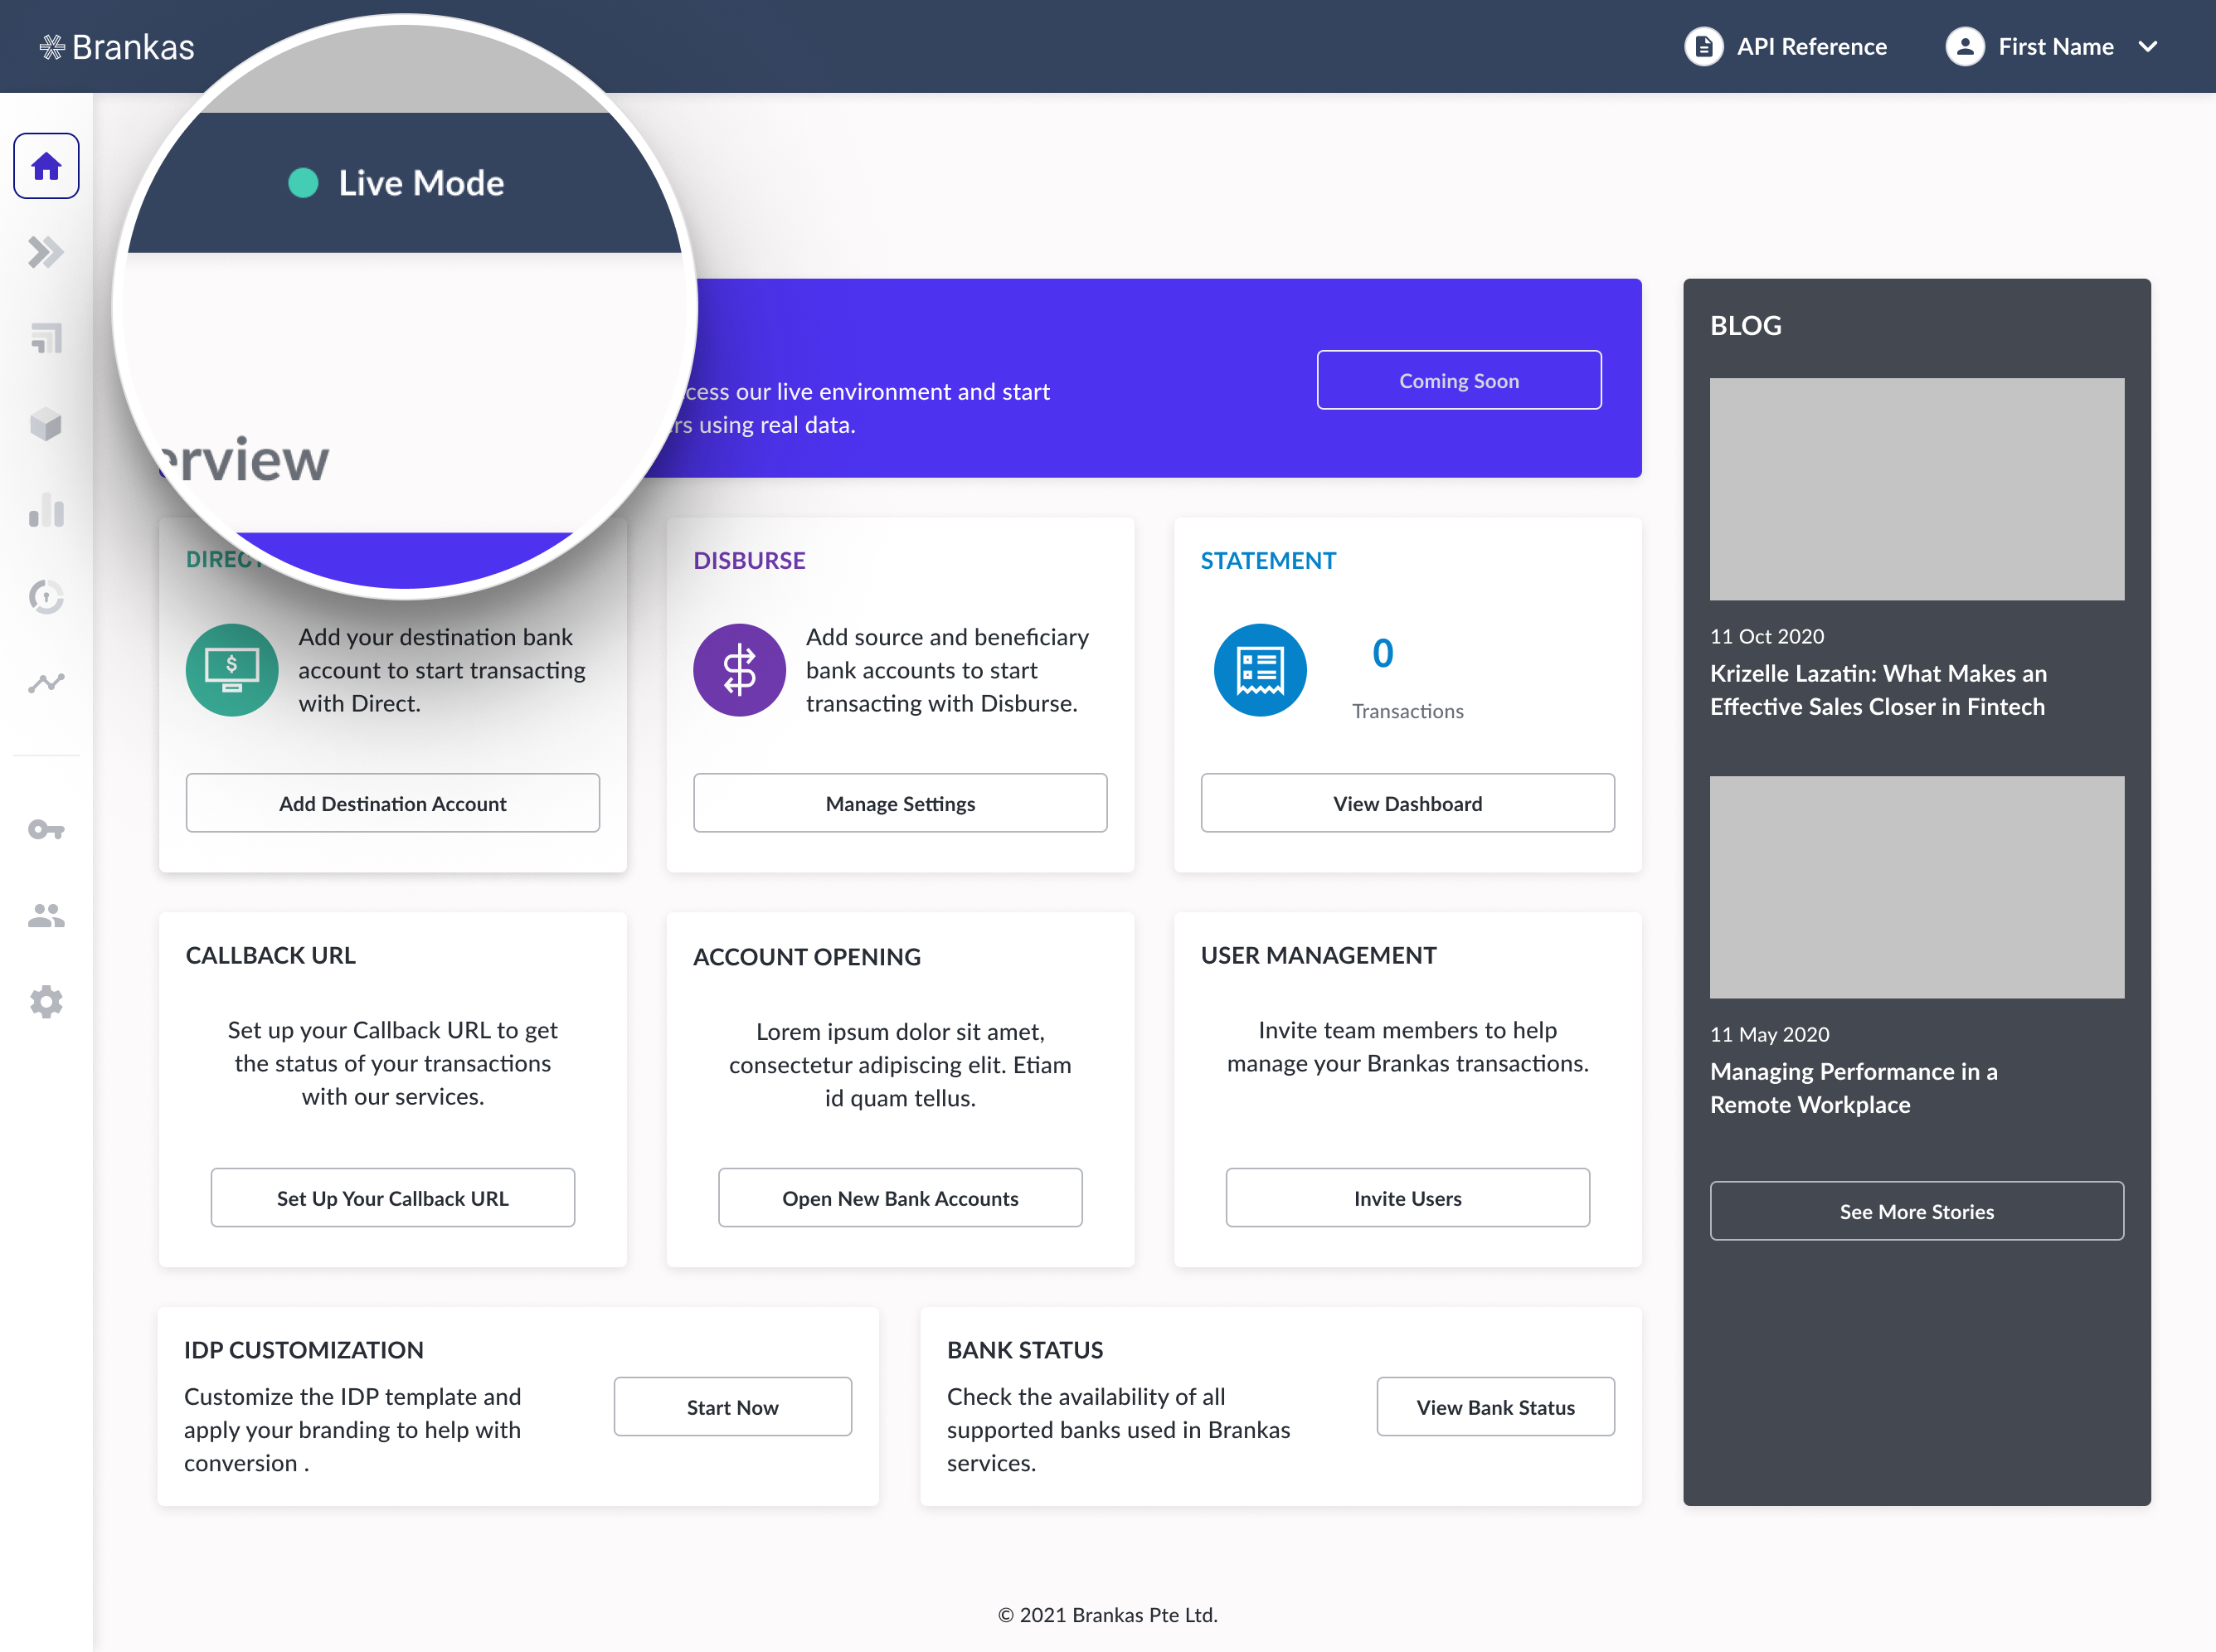Open the trend line sidebar icon
Screen dimensions: 2216x1652
[x=46, y=683]
